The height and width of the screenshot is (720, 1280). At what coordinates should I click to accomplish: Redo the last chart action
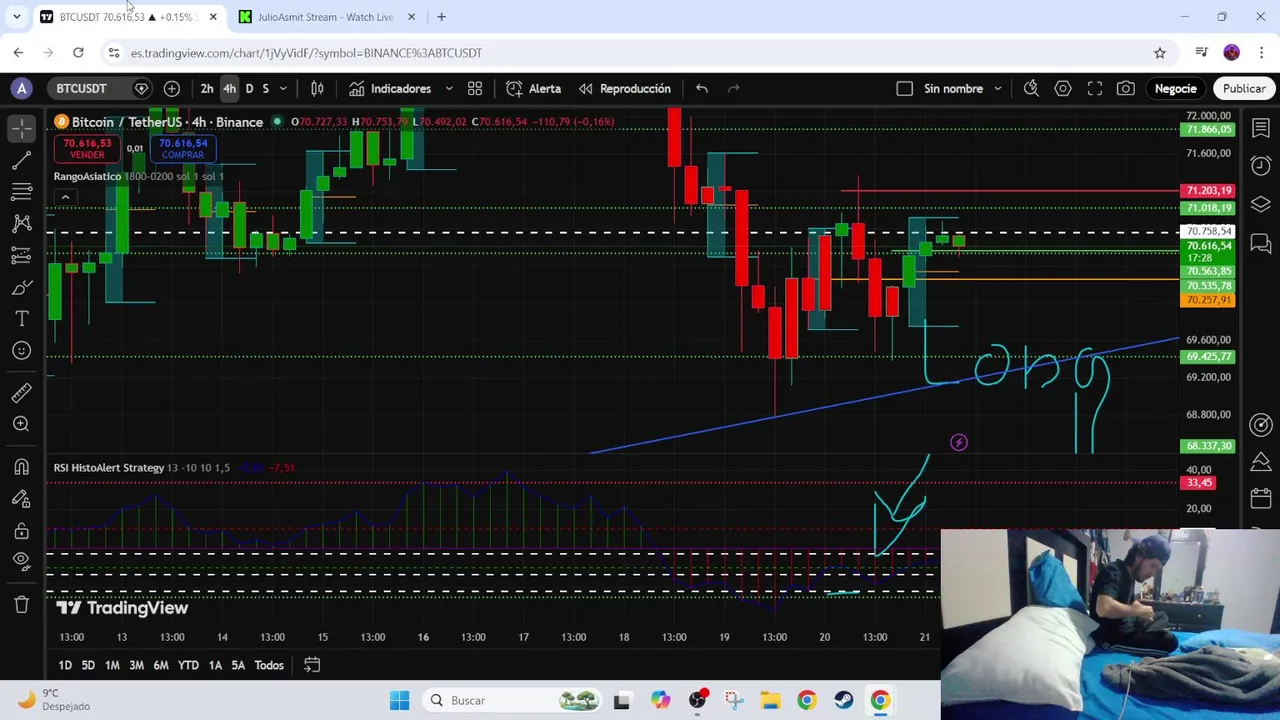pyautogui.click(x=734, y=89)
